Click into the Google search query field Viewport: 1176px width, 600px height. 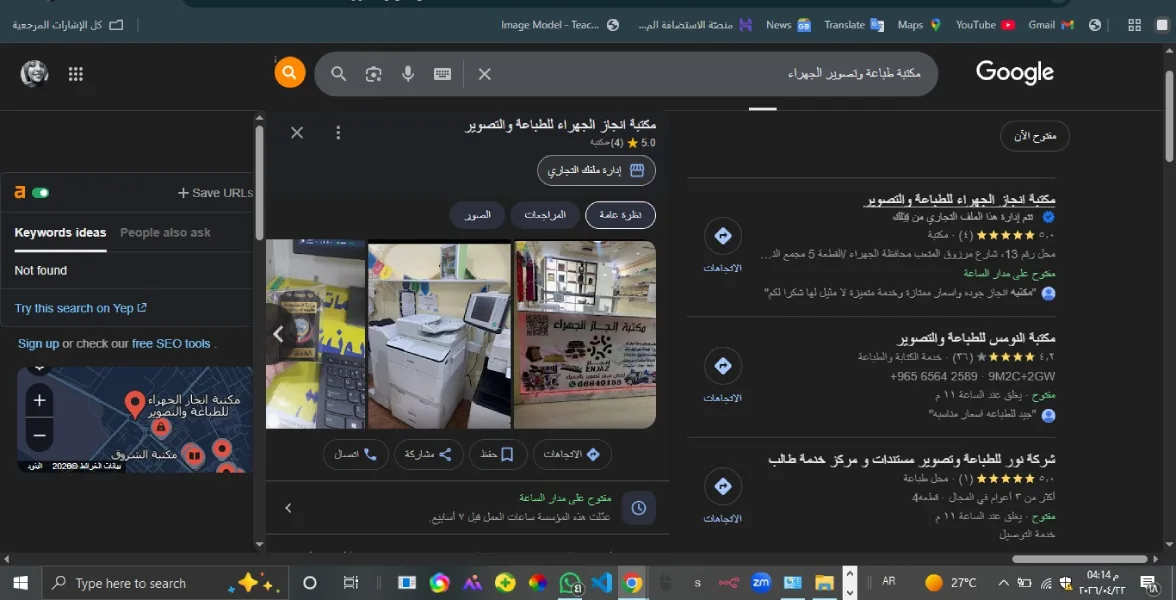(x=709, y=74)
